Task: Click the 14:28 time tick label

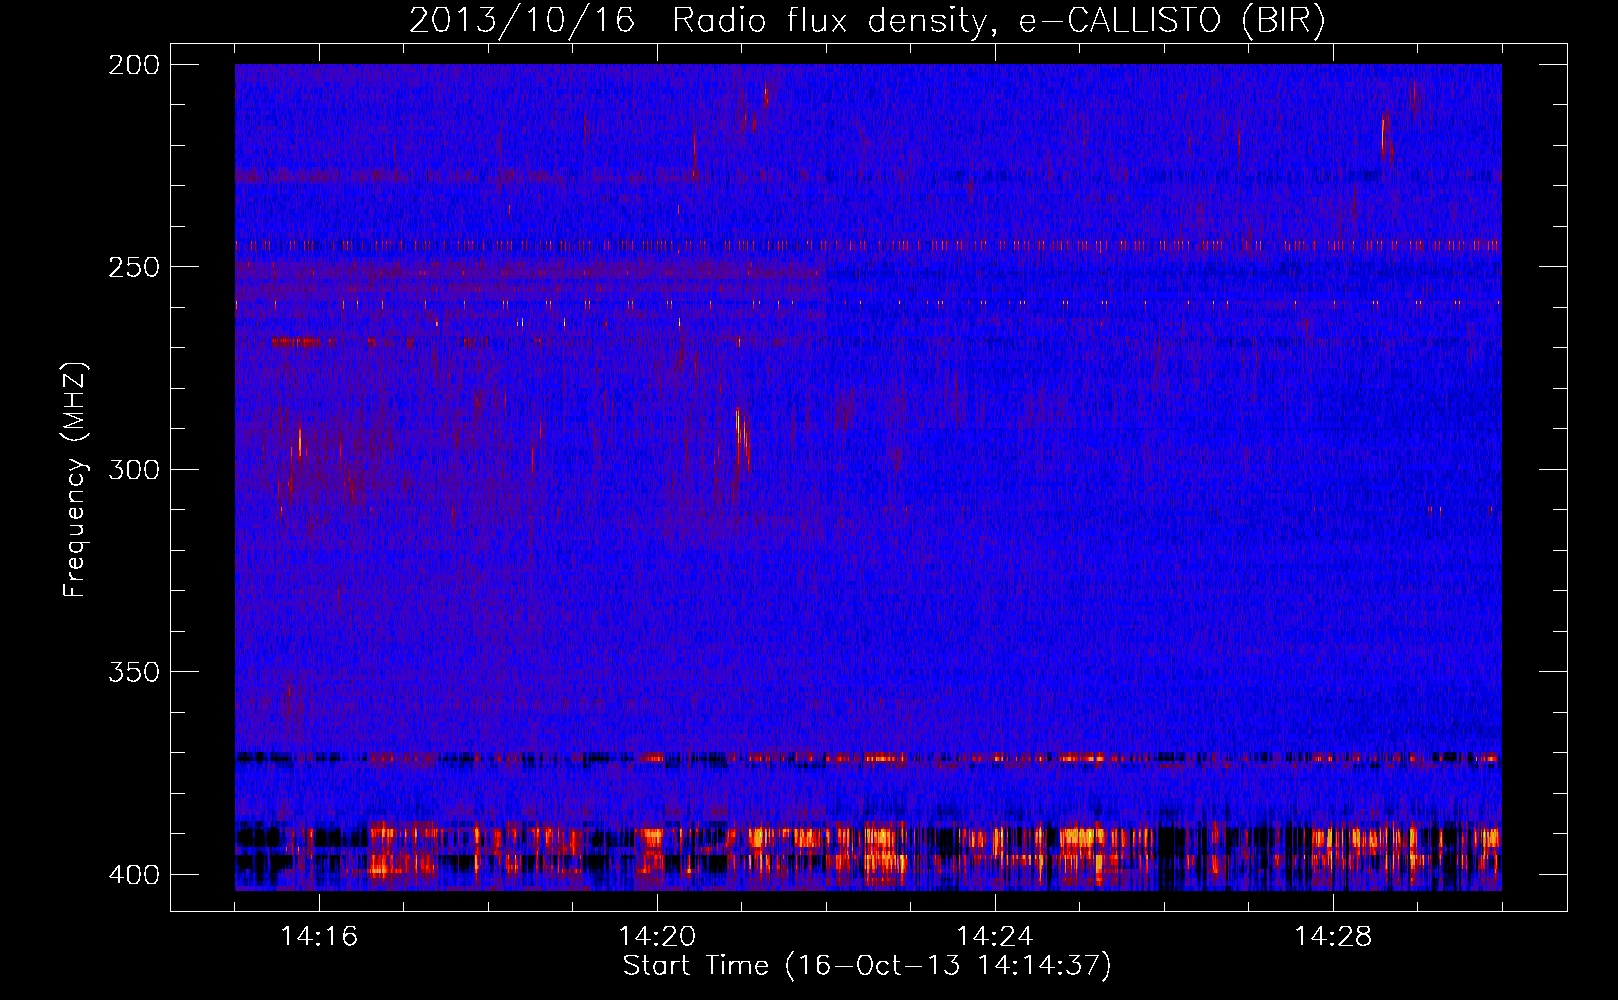Action: (x=1333, y=937)
